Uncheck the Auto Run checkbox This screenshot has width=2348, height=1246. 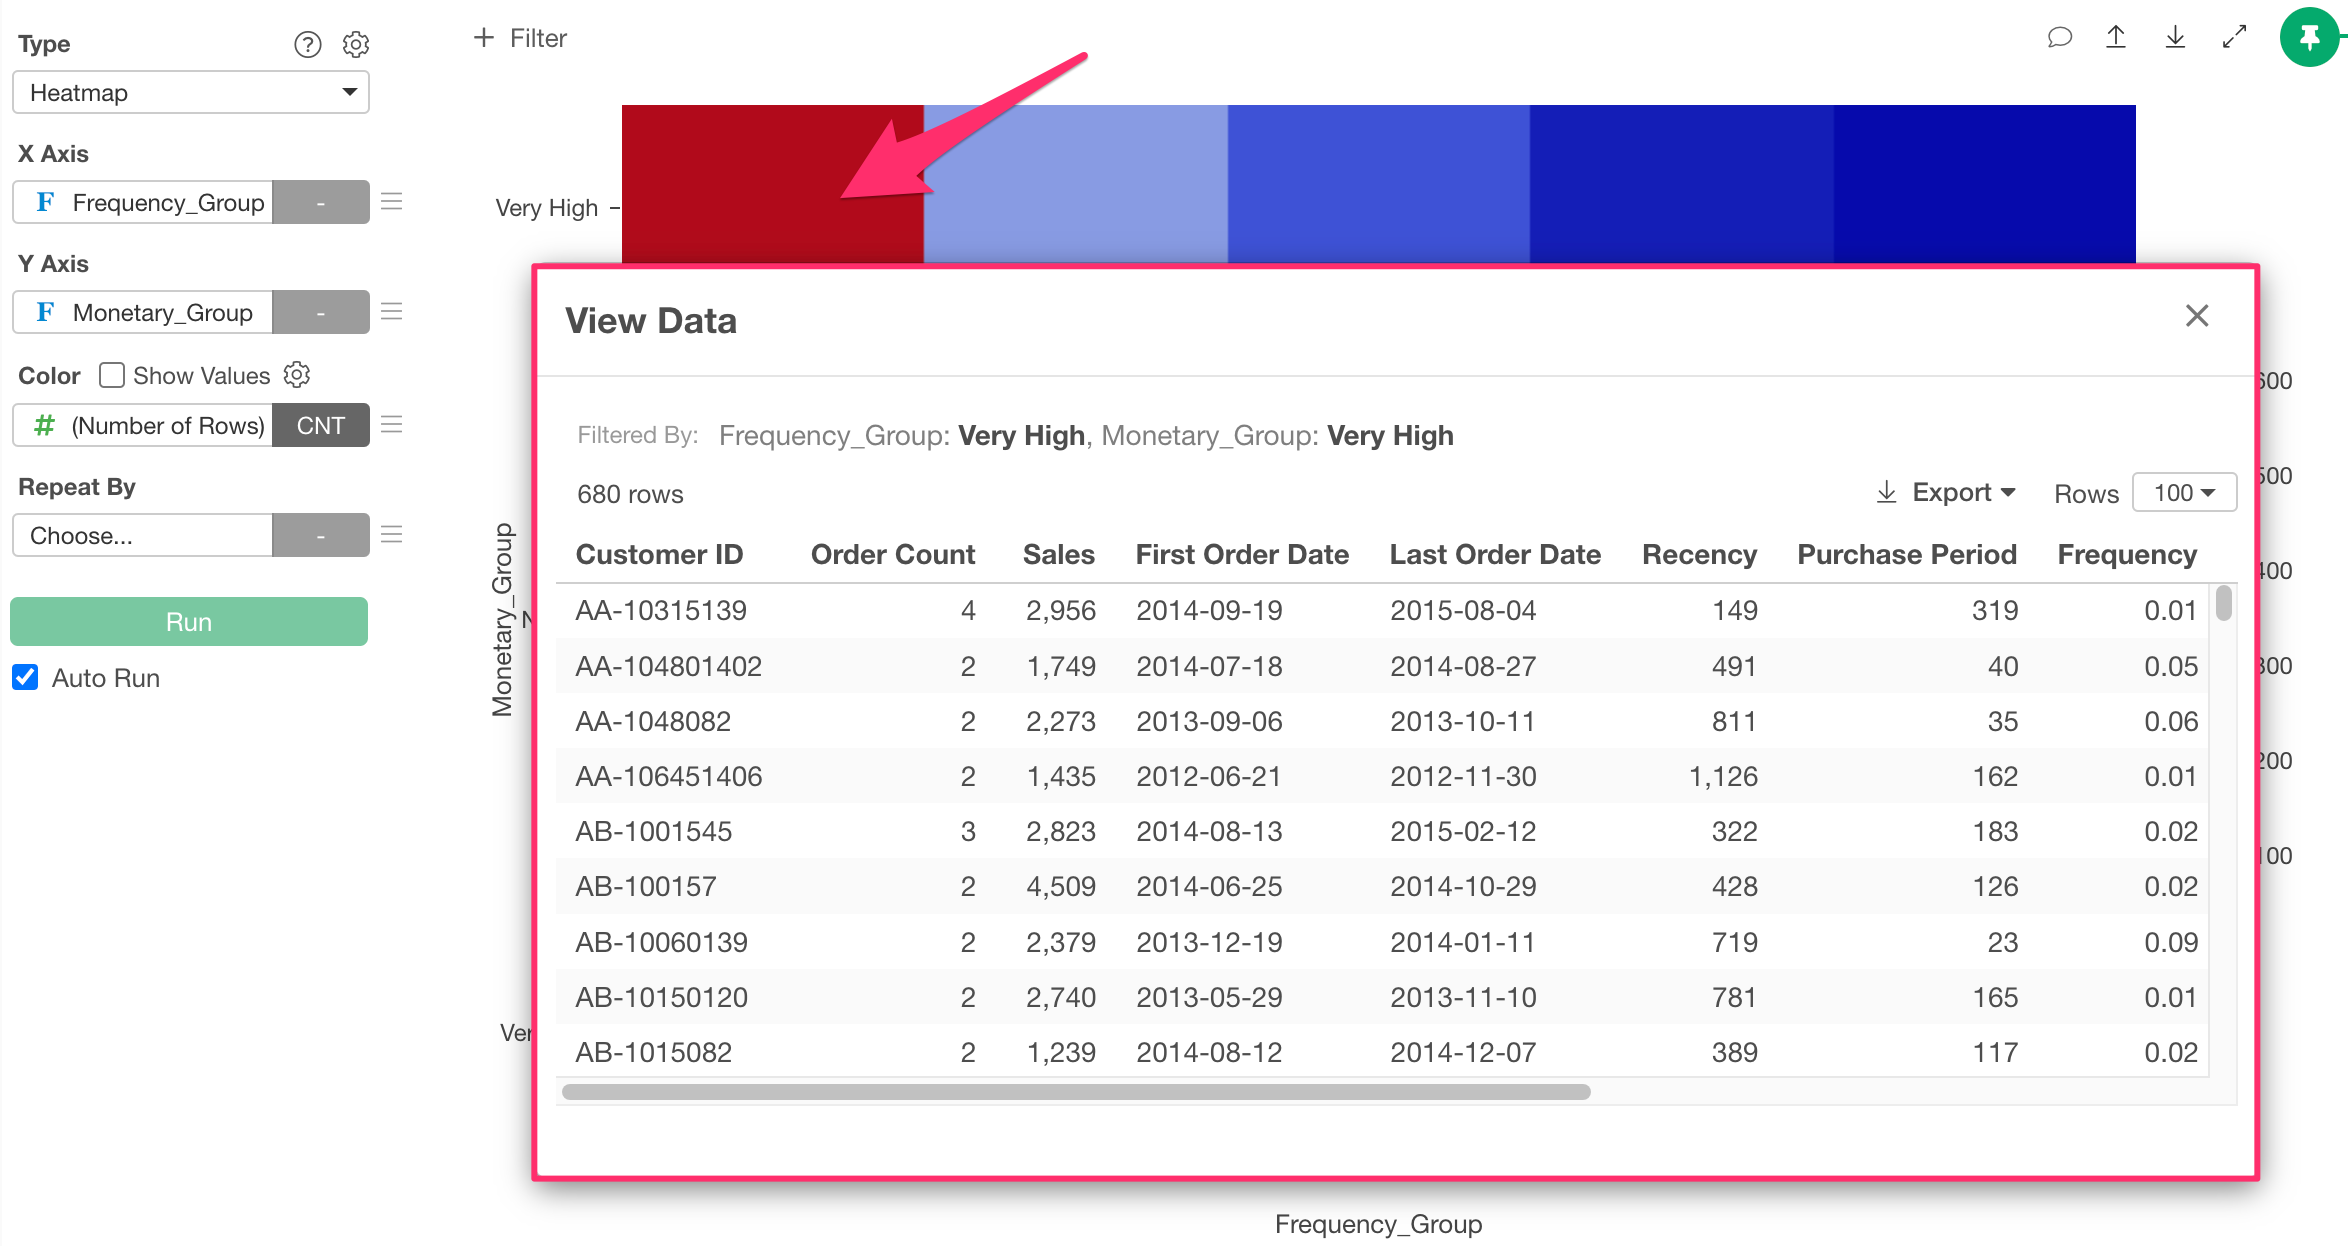tap(26, 678)
